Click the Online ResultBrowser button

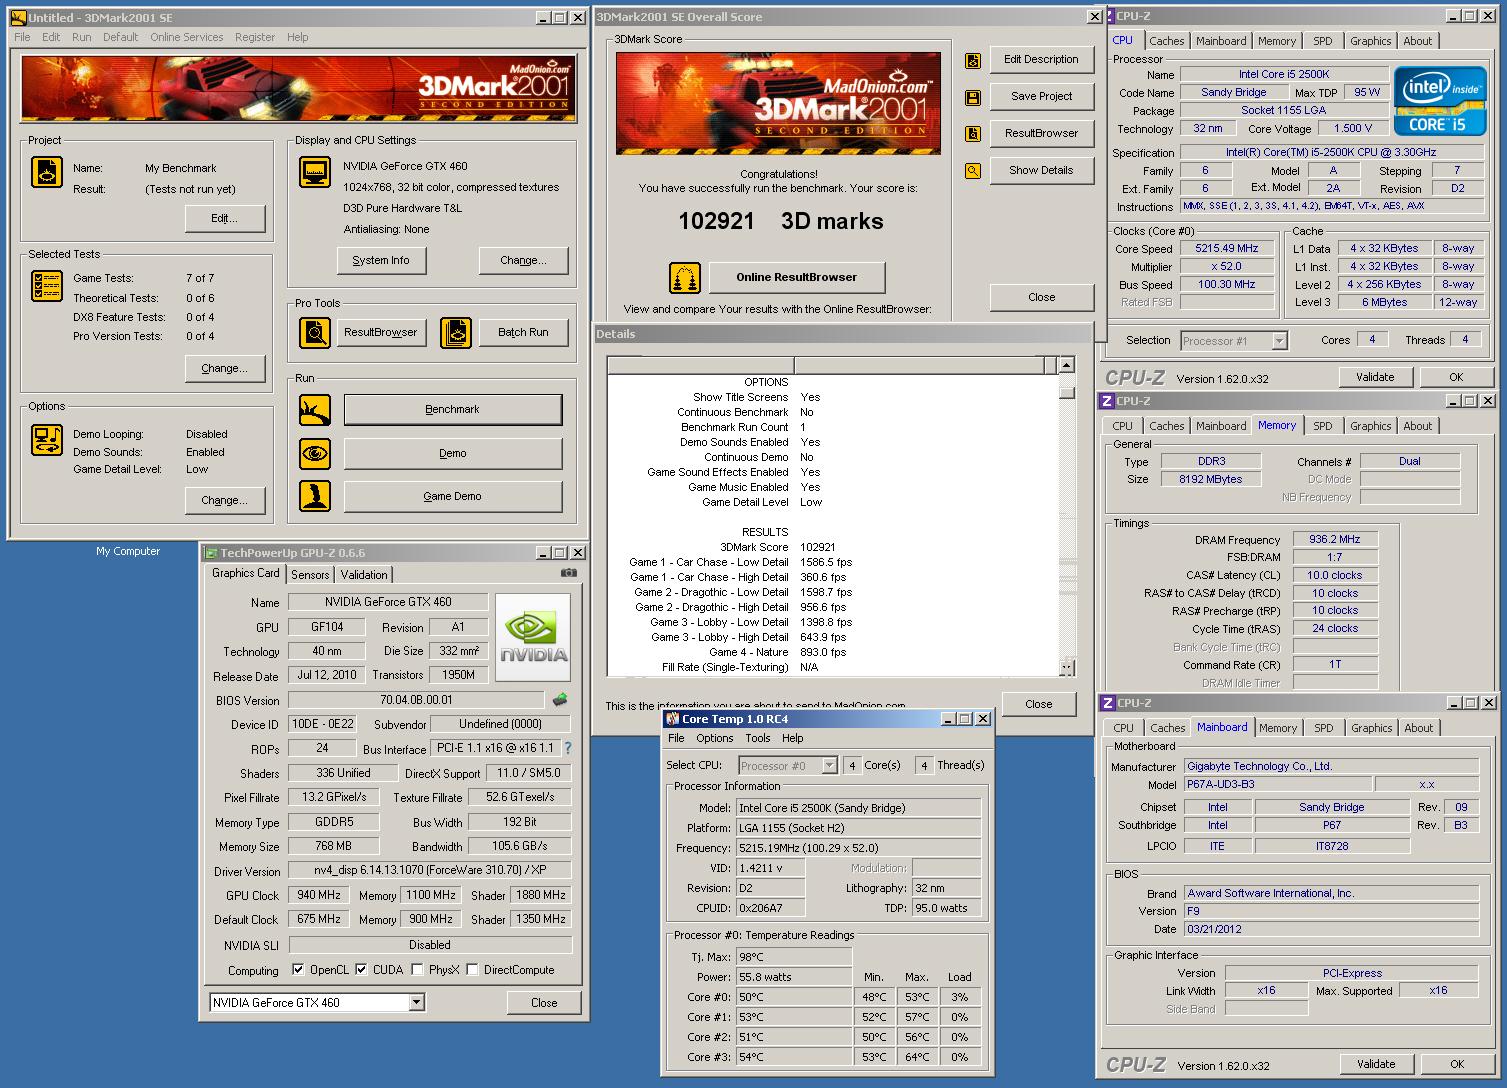pos(797,277)
